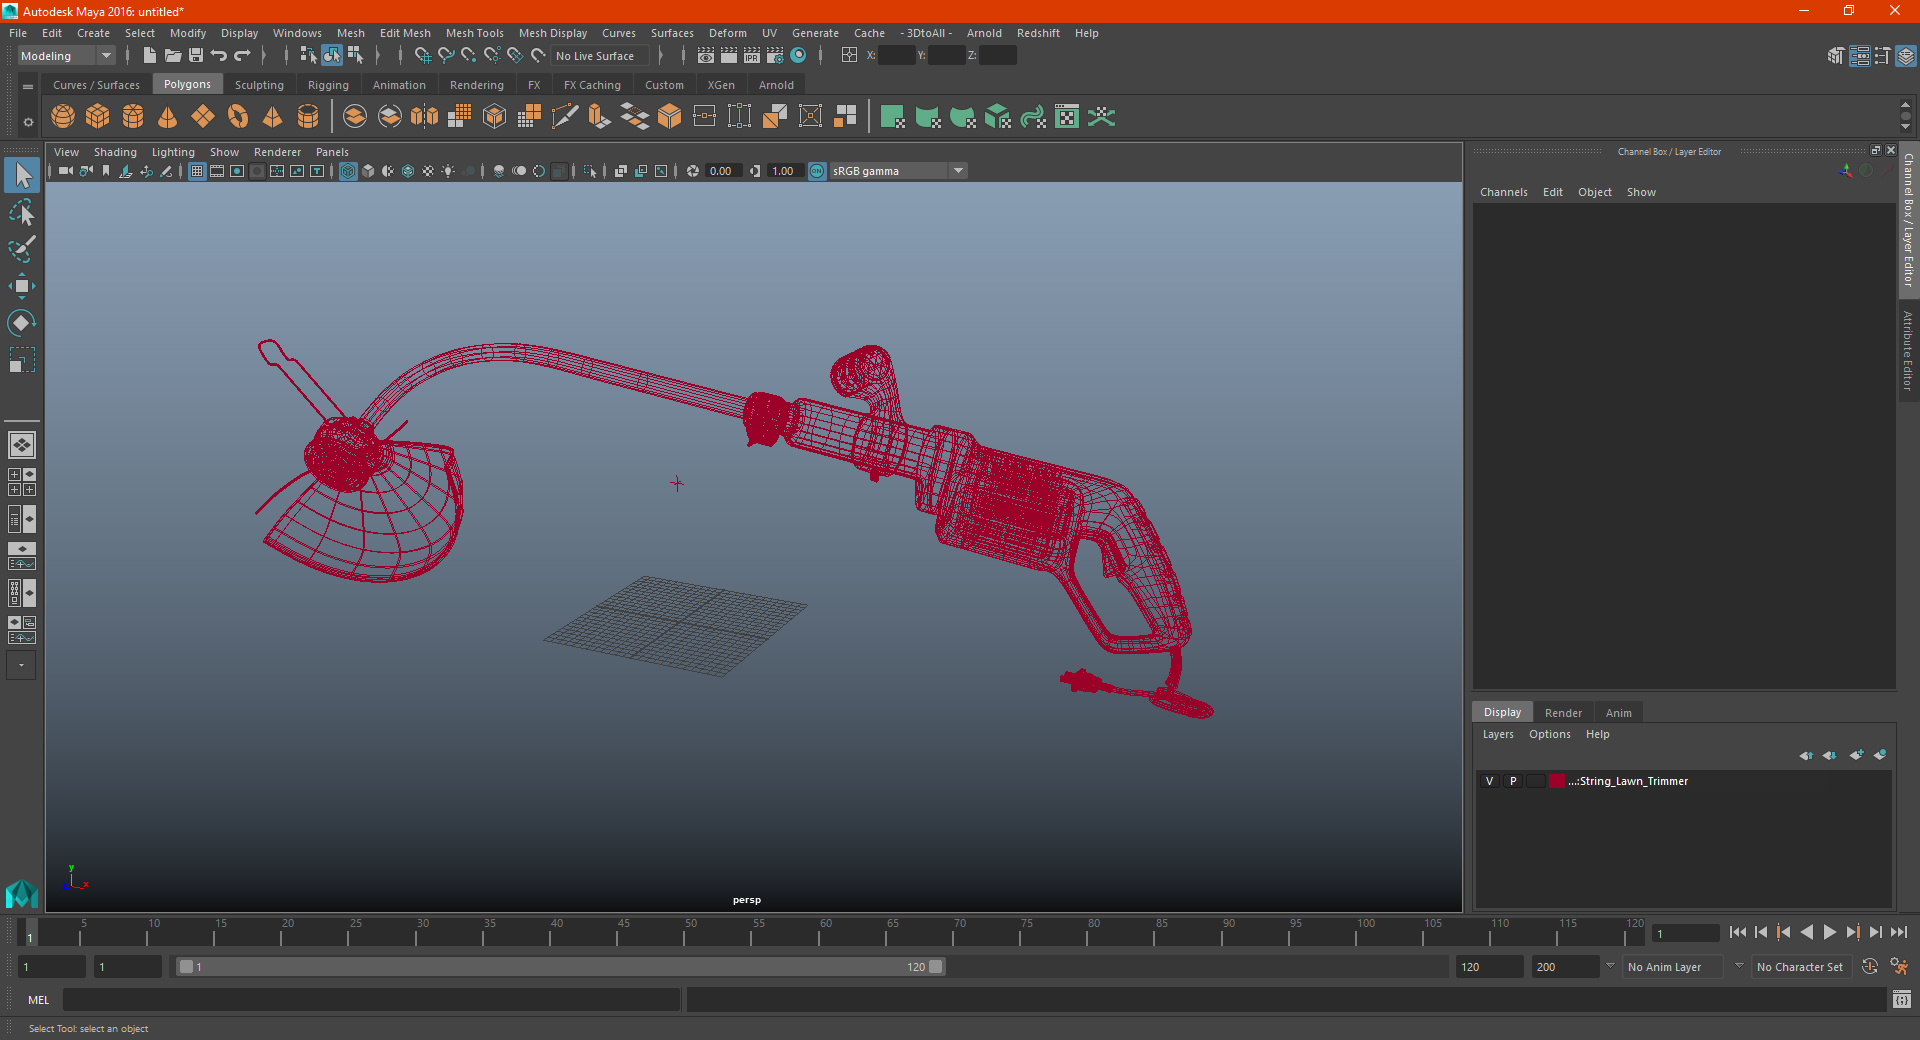Create a polygon cube from the shelf
This screenshot has width=1920, height=1040.
click(98, 117)
